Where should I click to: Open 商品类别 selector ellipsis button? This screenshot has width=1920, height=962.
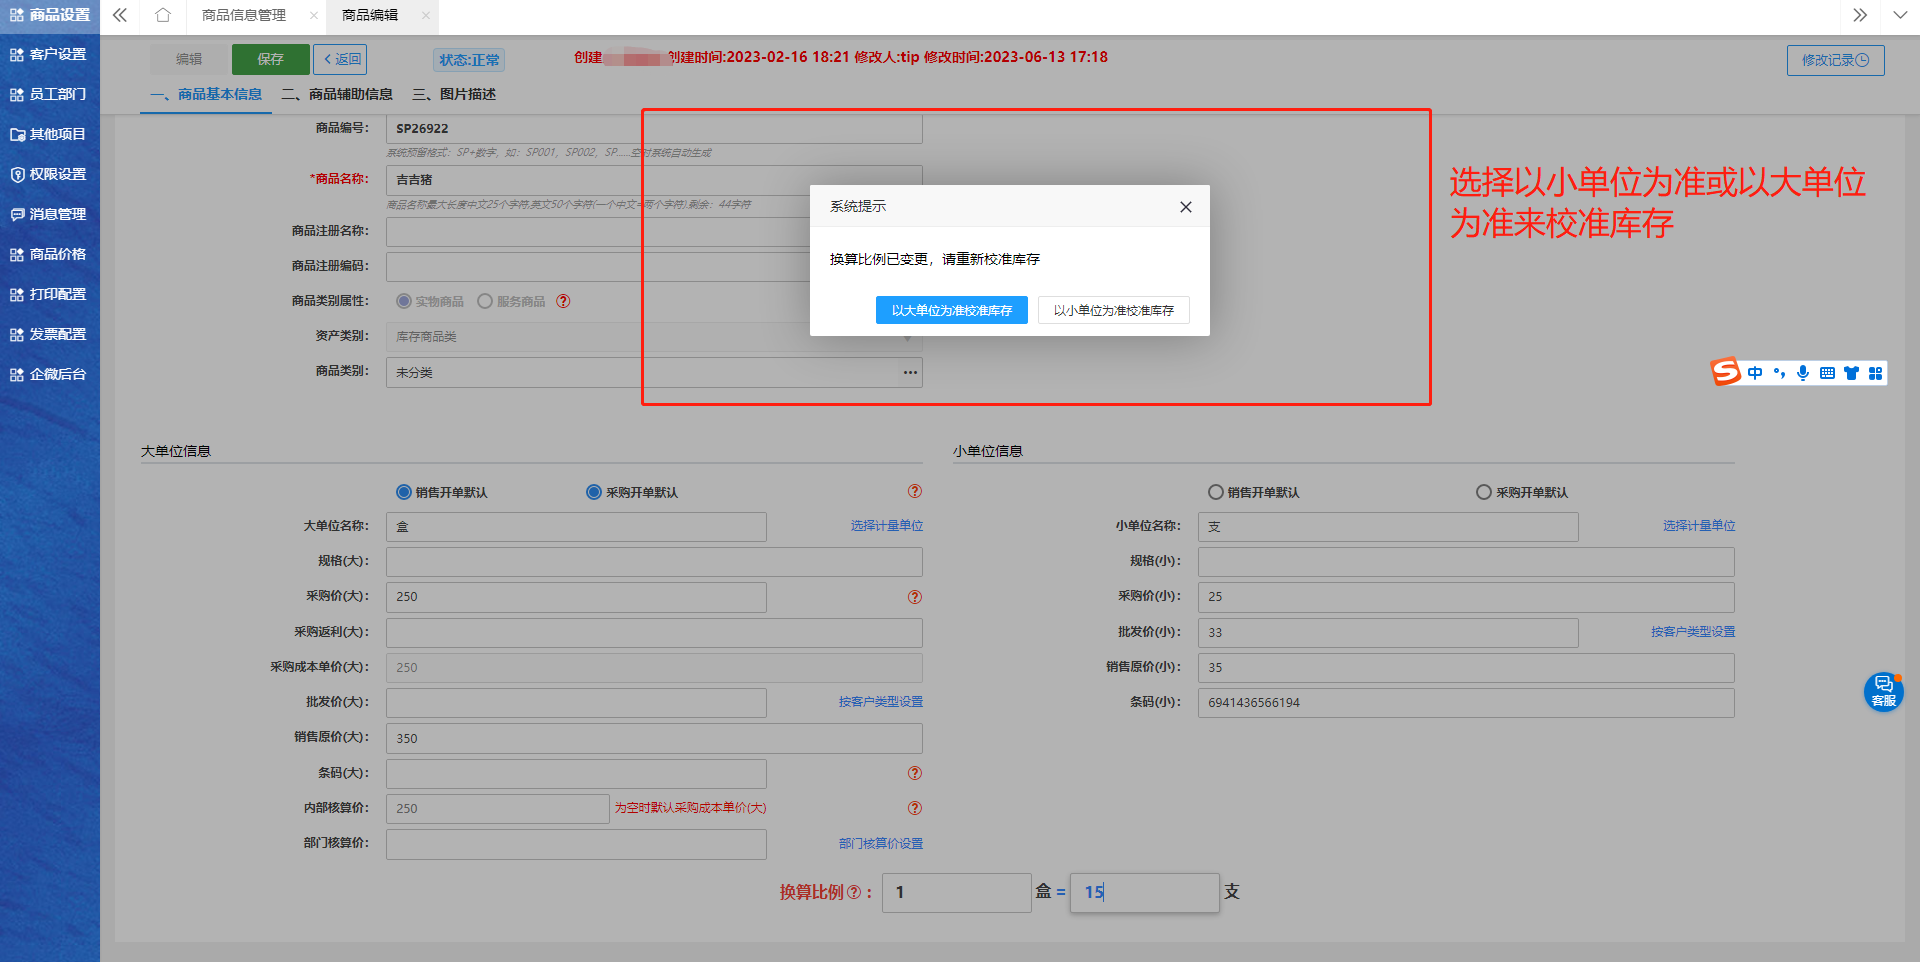pyautogui.click(x=910, y=372)
